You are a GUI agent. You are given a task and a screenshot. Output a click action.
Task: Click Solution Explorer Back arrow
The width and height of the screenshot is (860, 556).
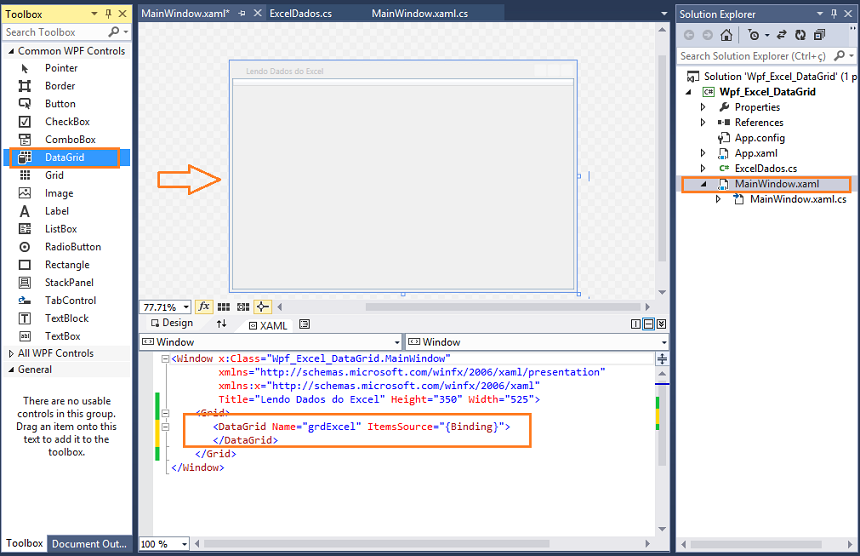689,35
